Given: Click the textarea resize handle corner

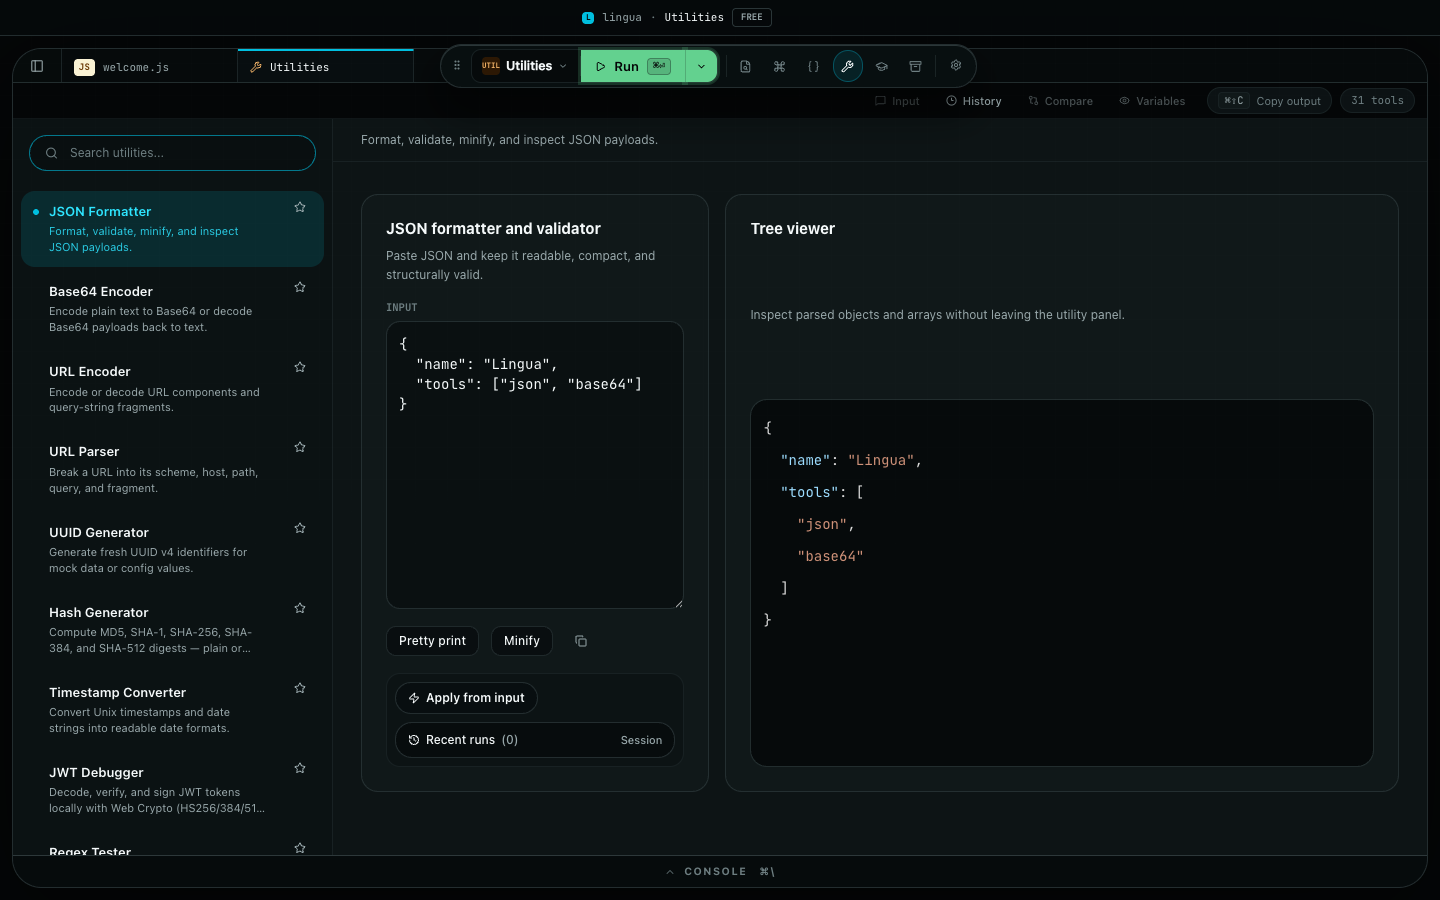Looking at the screenshot, I should pyautogui.click(x=678, y=603).
